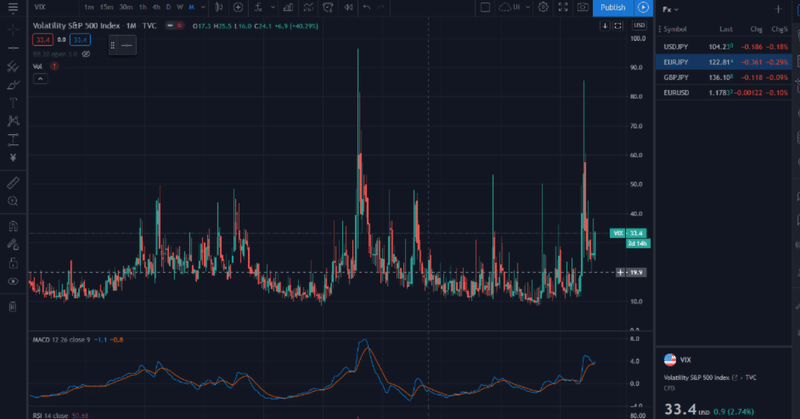
Task: Click the trash remove drawings icon
Action: pos(13,306)
